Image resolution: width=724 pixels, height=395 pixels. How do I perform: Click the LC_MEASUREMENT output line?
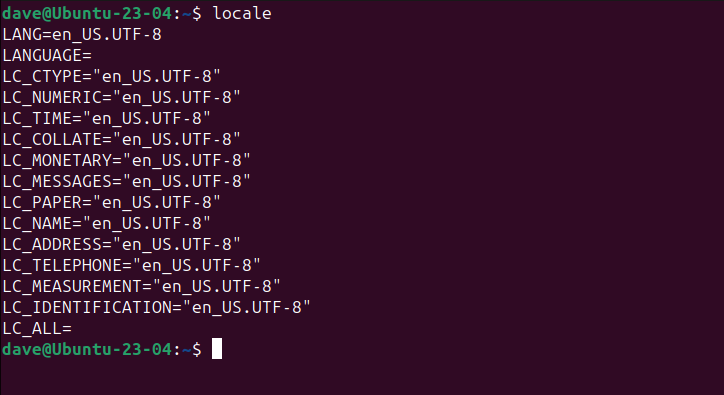(141, 286)
